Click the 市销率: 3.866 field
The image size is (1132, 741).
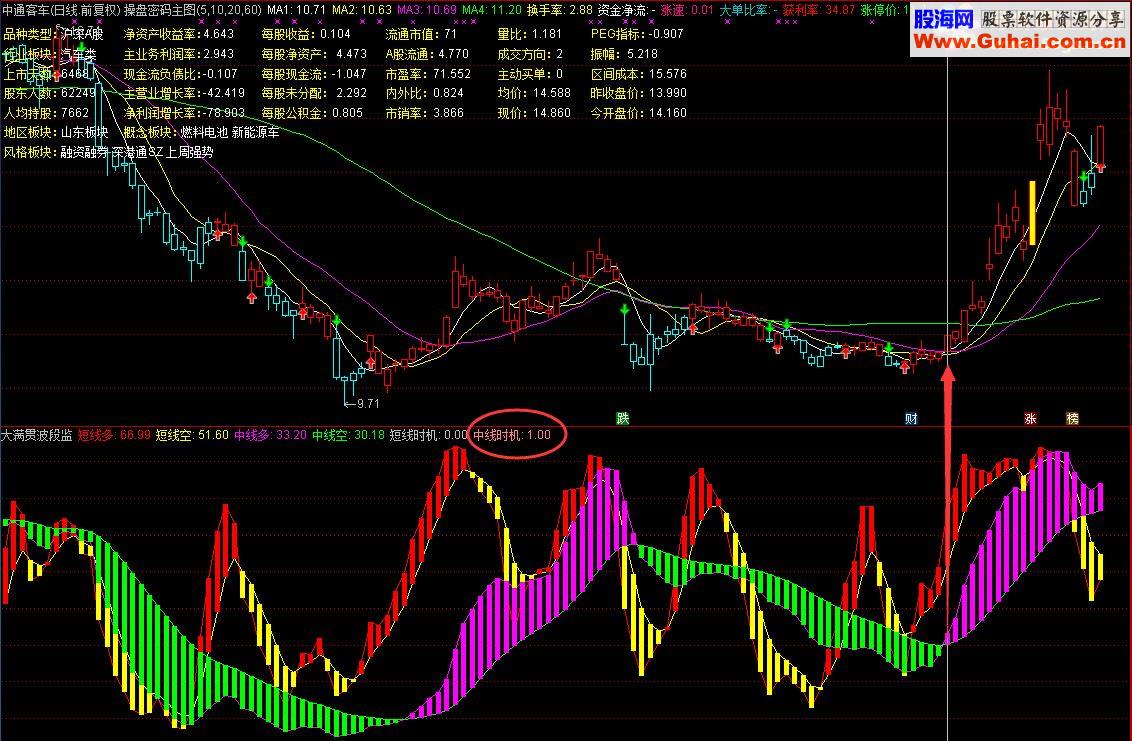pyautogui.click(x=424, y=113)
